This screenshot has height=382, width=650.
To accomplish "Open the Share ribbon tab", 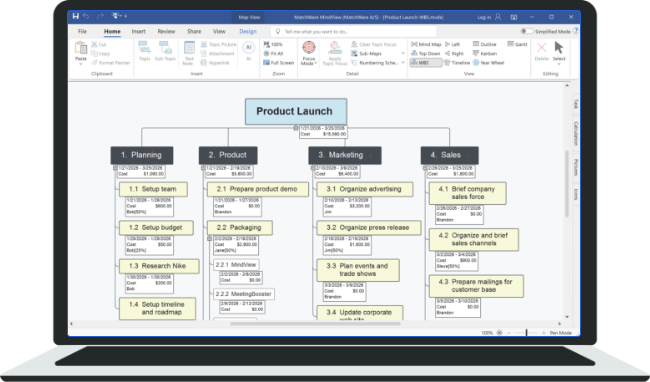I will pos(194,31).
